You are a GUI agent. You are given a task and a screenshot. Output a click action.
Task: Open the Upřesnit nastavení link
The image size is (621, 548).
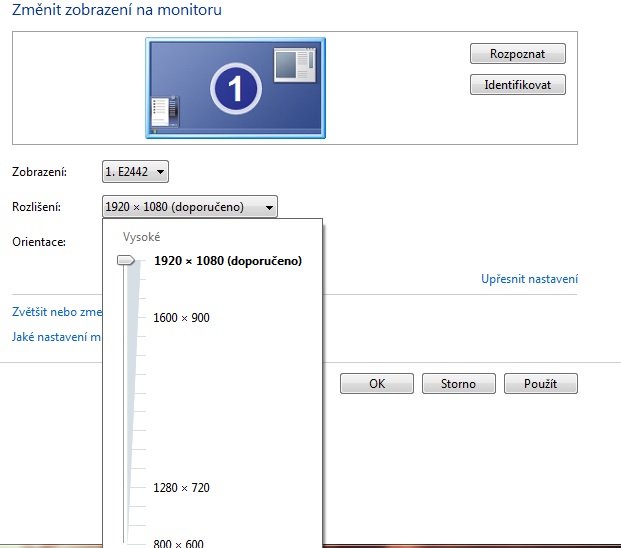(529, 279)
